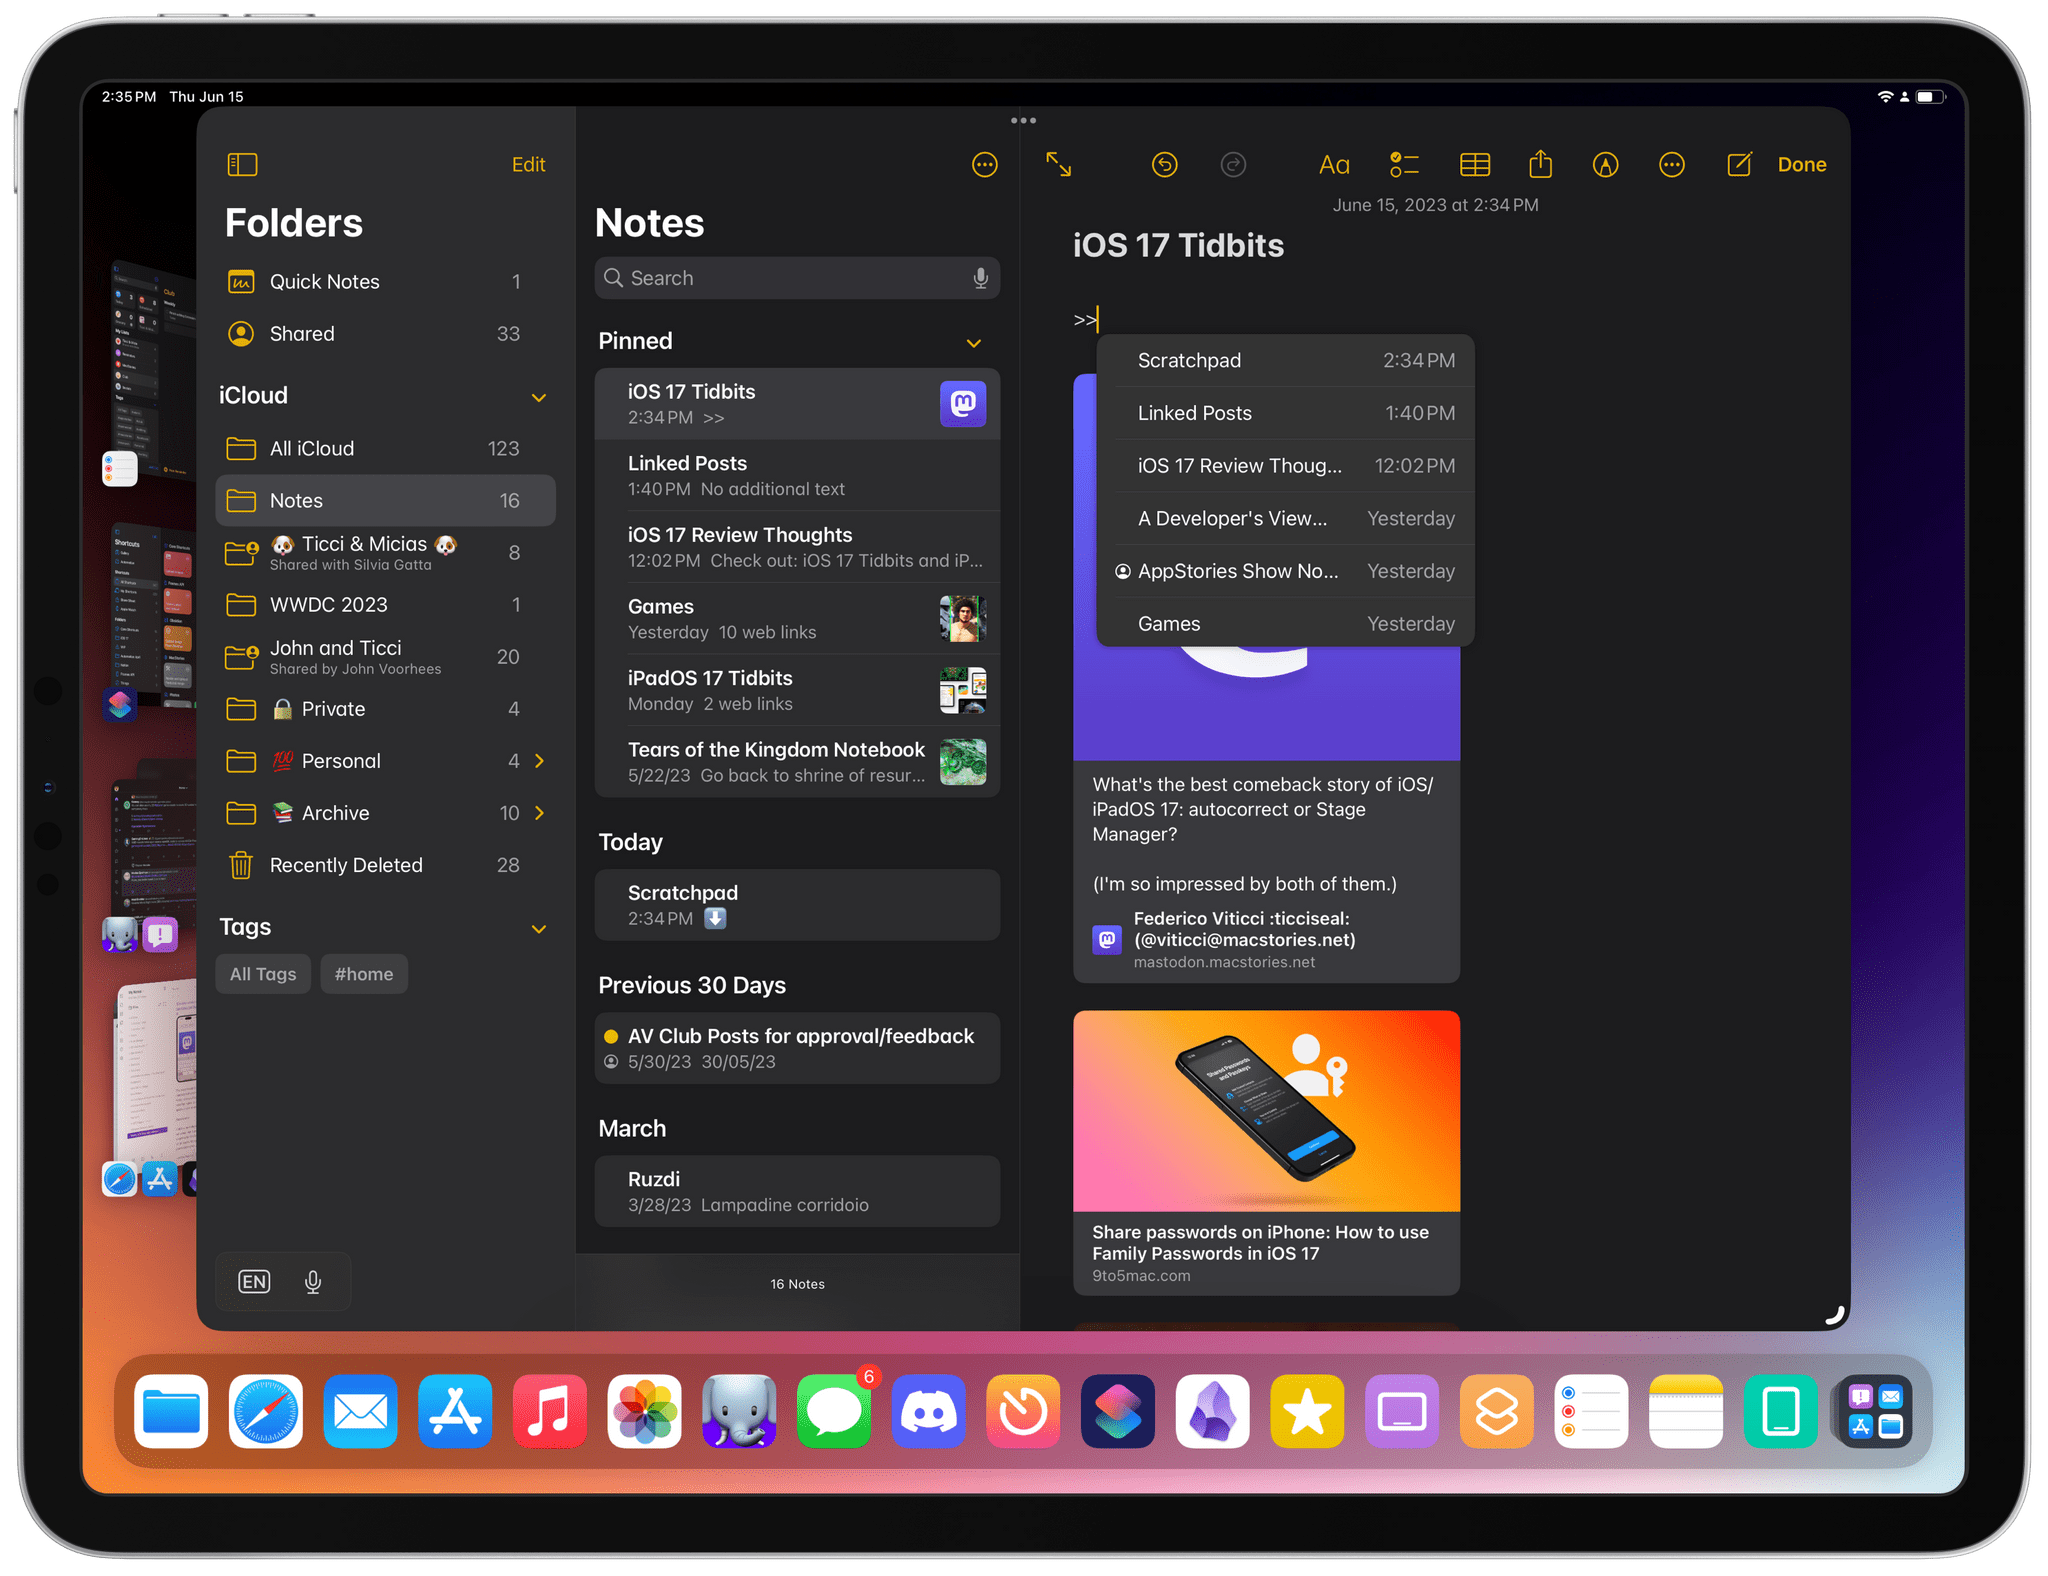Image resolution: width=2048 pixels, height=1576 pixels.
Task: Click the Search notes field
Action: coord(797,278)
